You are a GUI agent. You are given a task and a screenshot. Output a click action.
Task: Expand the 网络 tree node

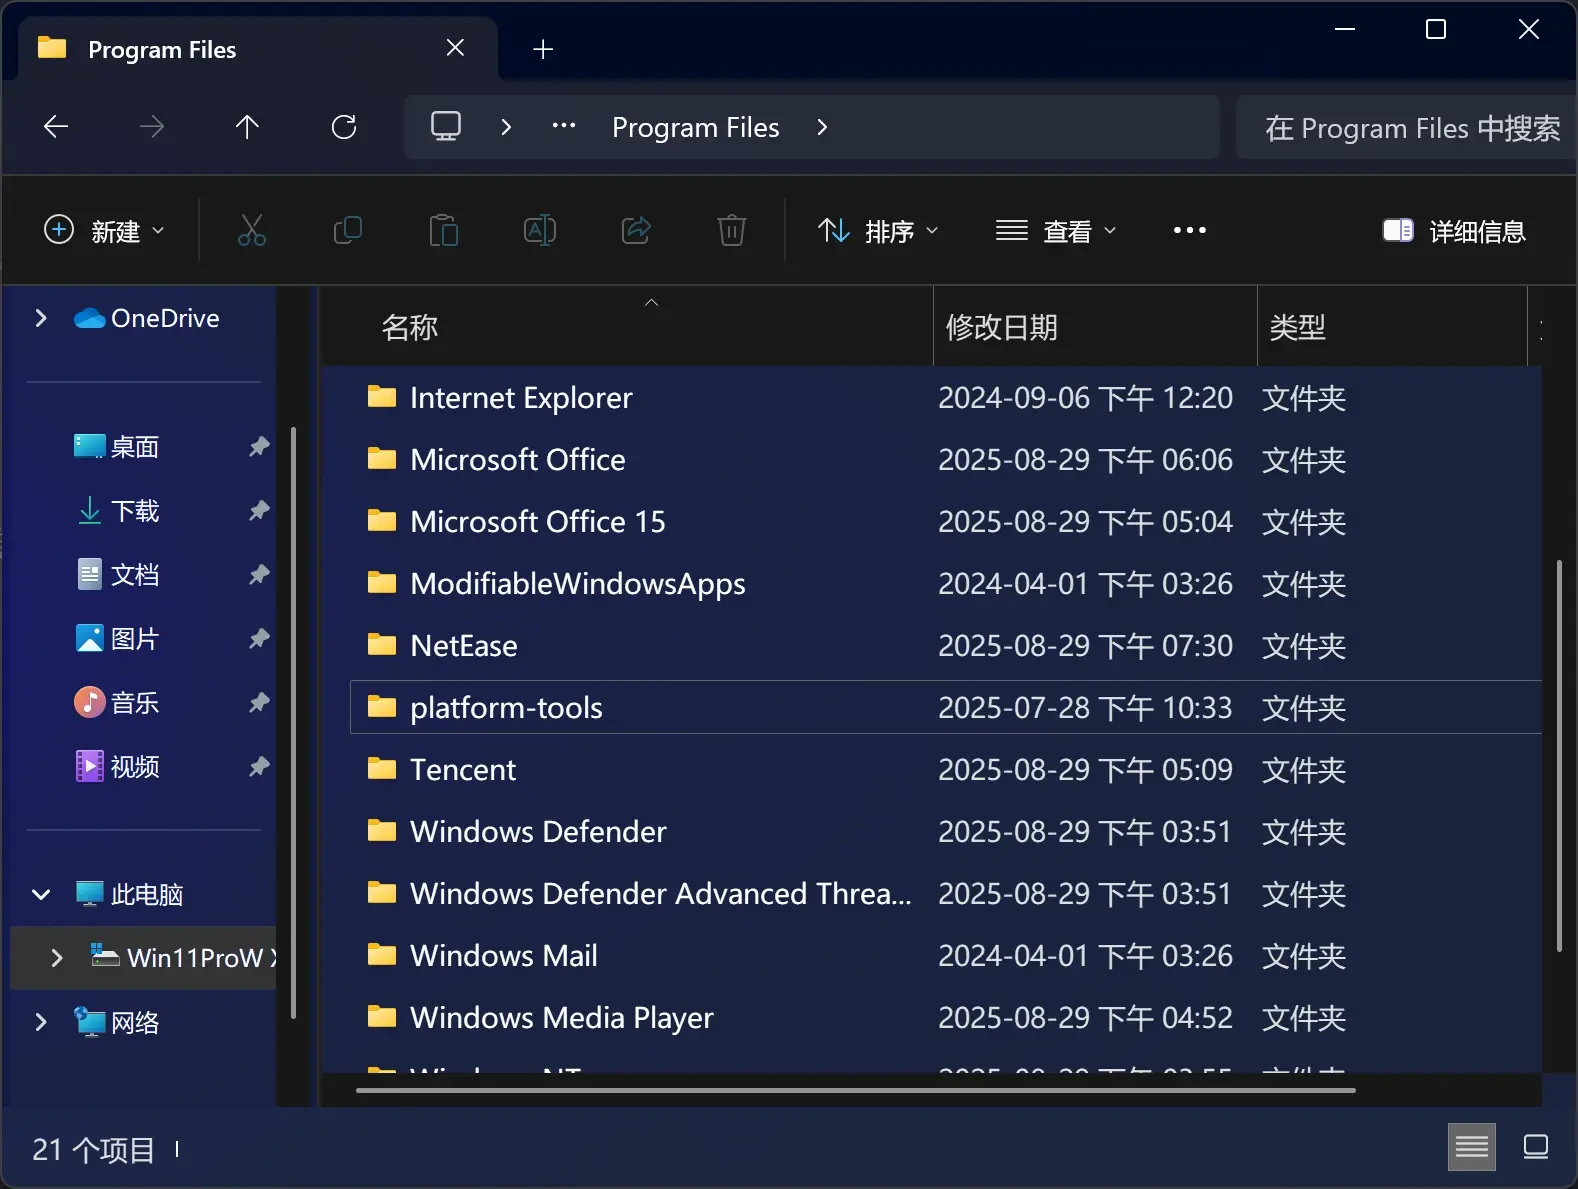[41, 1022]
